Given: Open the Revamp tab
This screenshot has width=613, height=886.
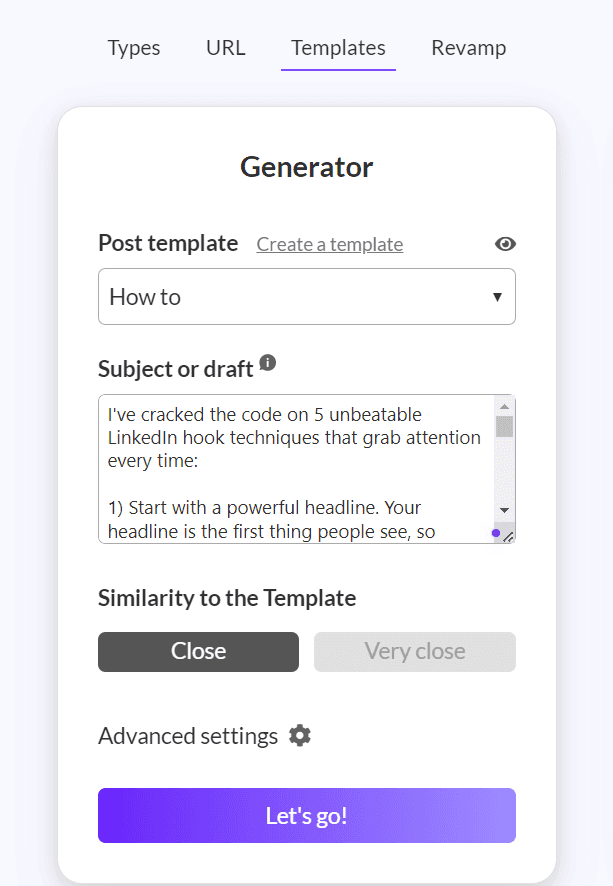Looking at the screenshot, I should 468,48.
